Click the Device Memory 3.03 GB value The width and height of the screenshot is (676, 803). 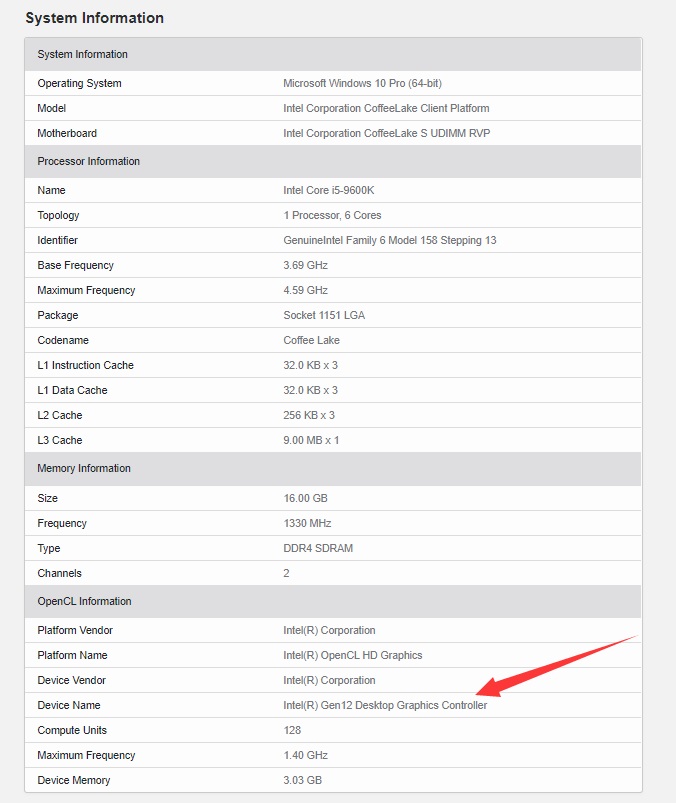click(303, 780)
